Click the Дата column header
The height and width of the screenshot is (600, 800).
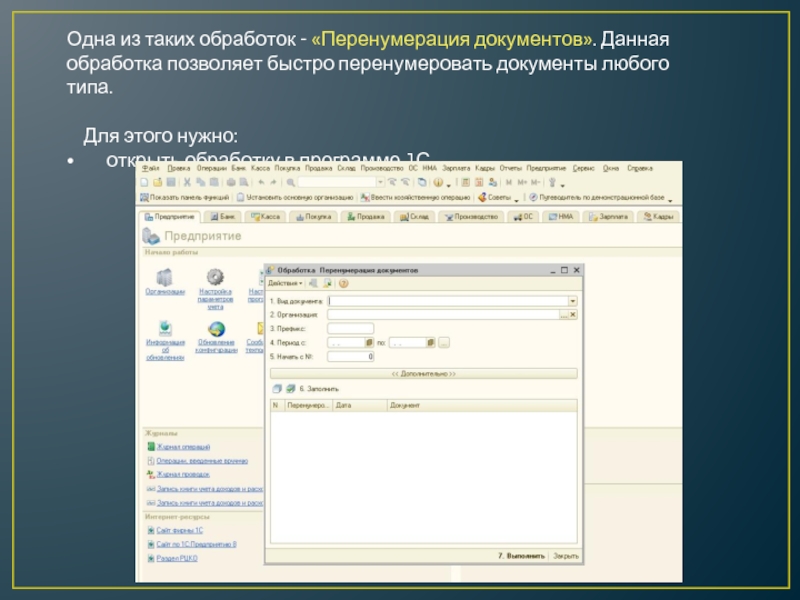[x=360, y=406]
